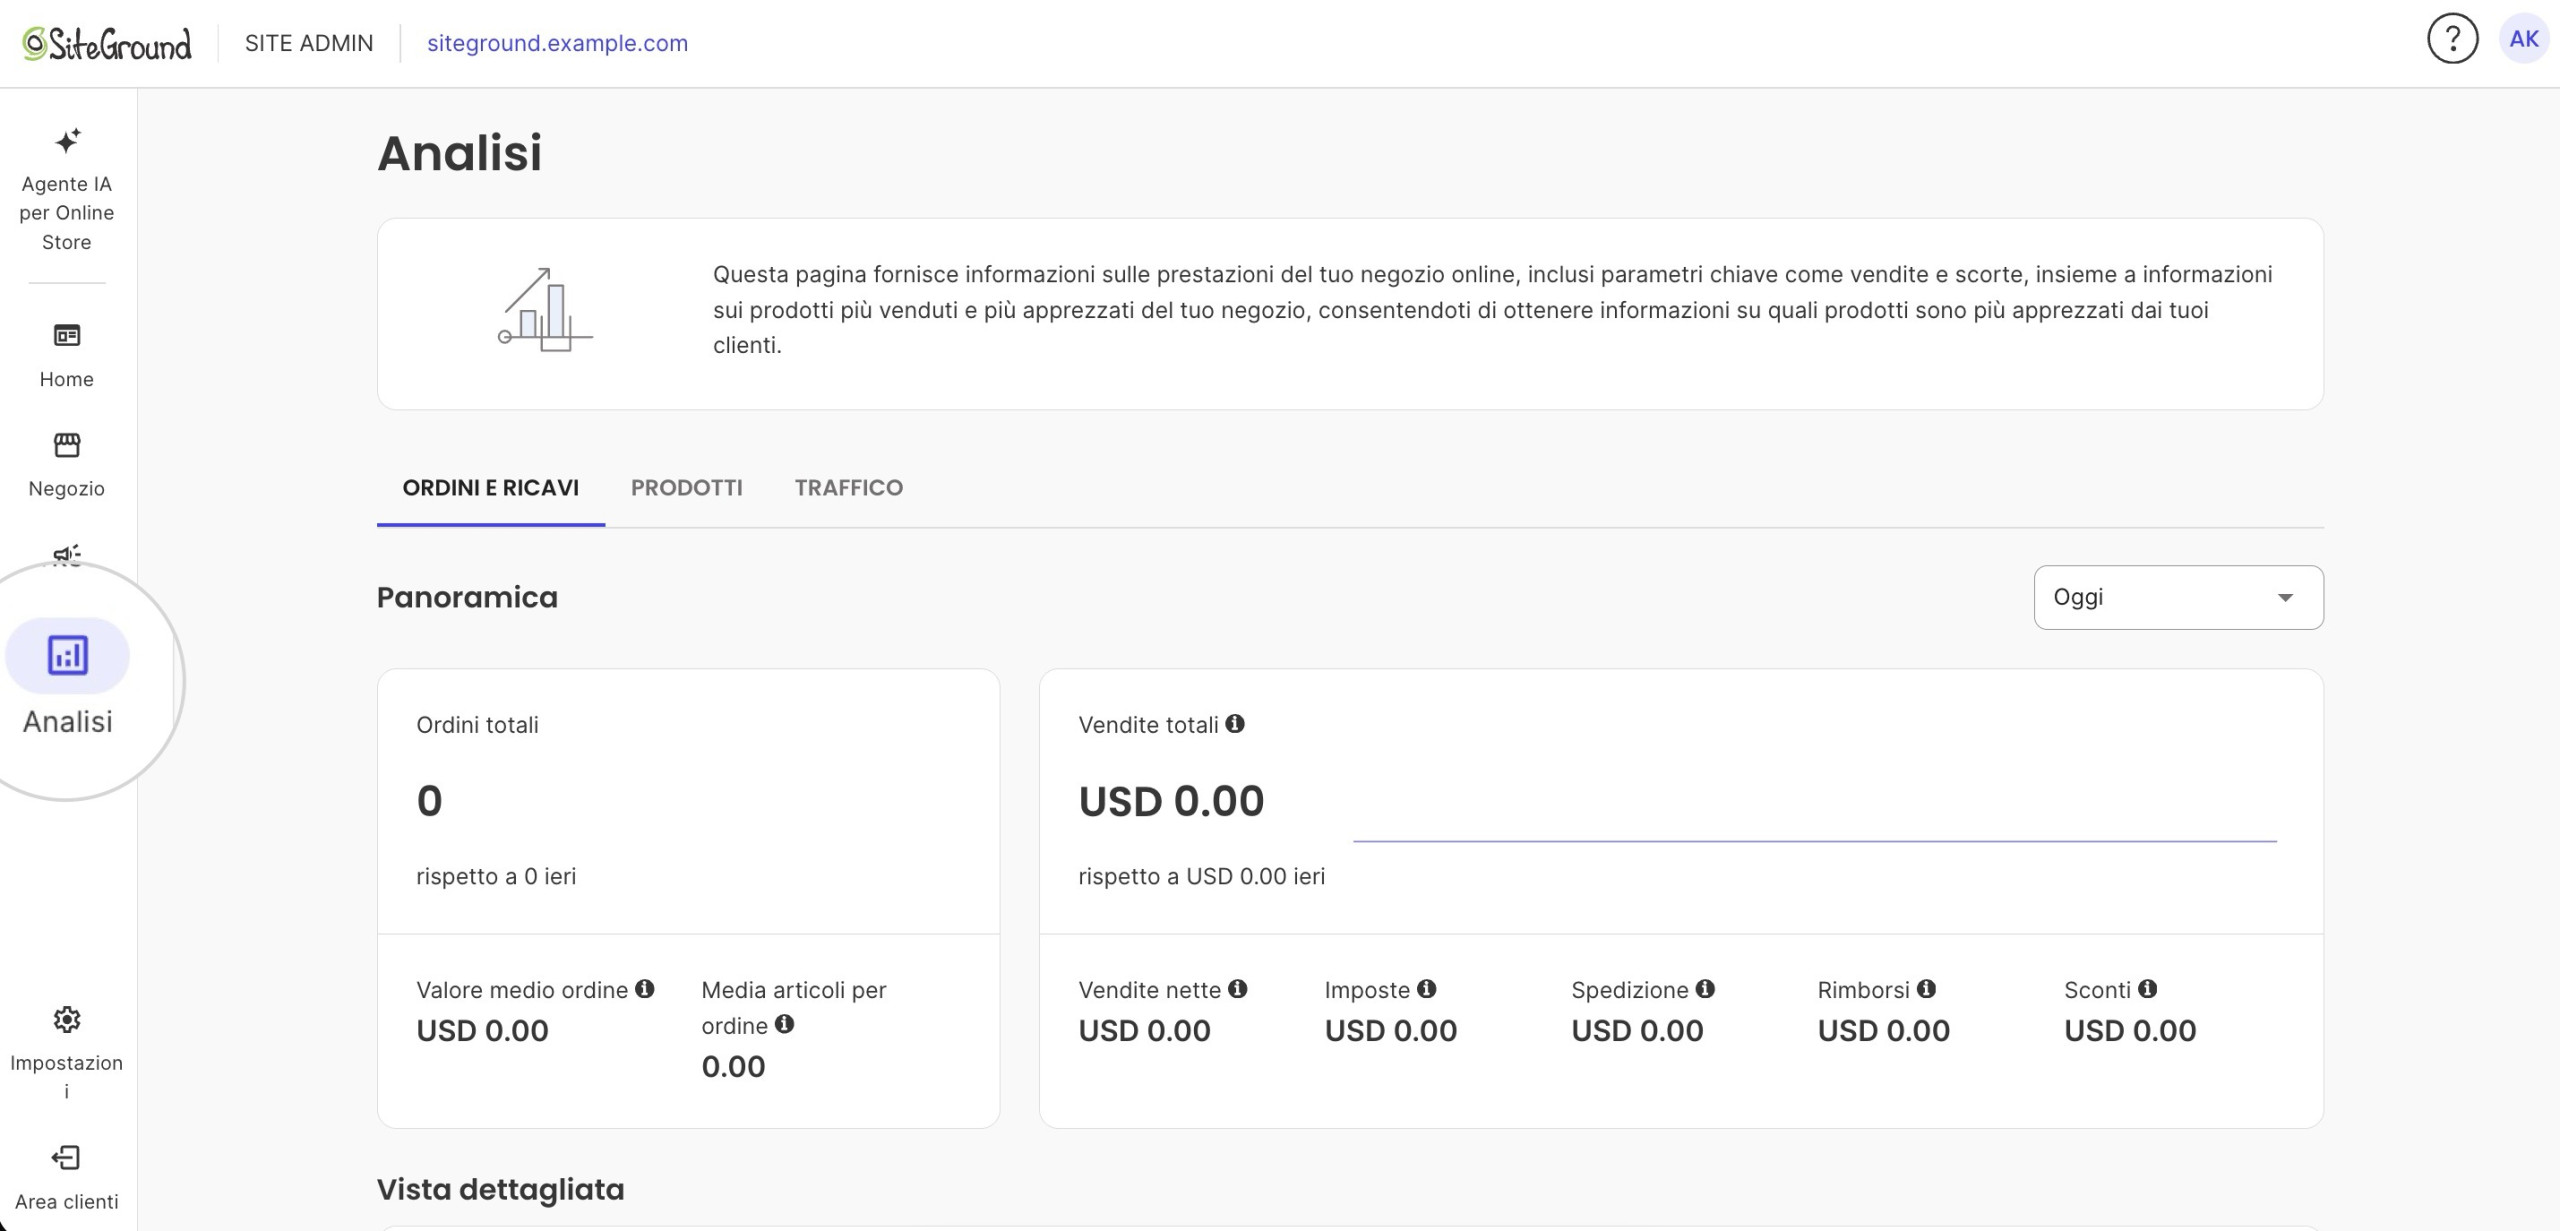Open Impostazioni gear icon

click(x=67, y=1019)
